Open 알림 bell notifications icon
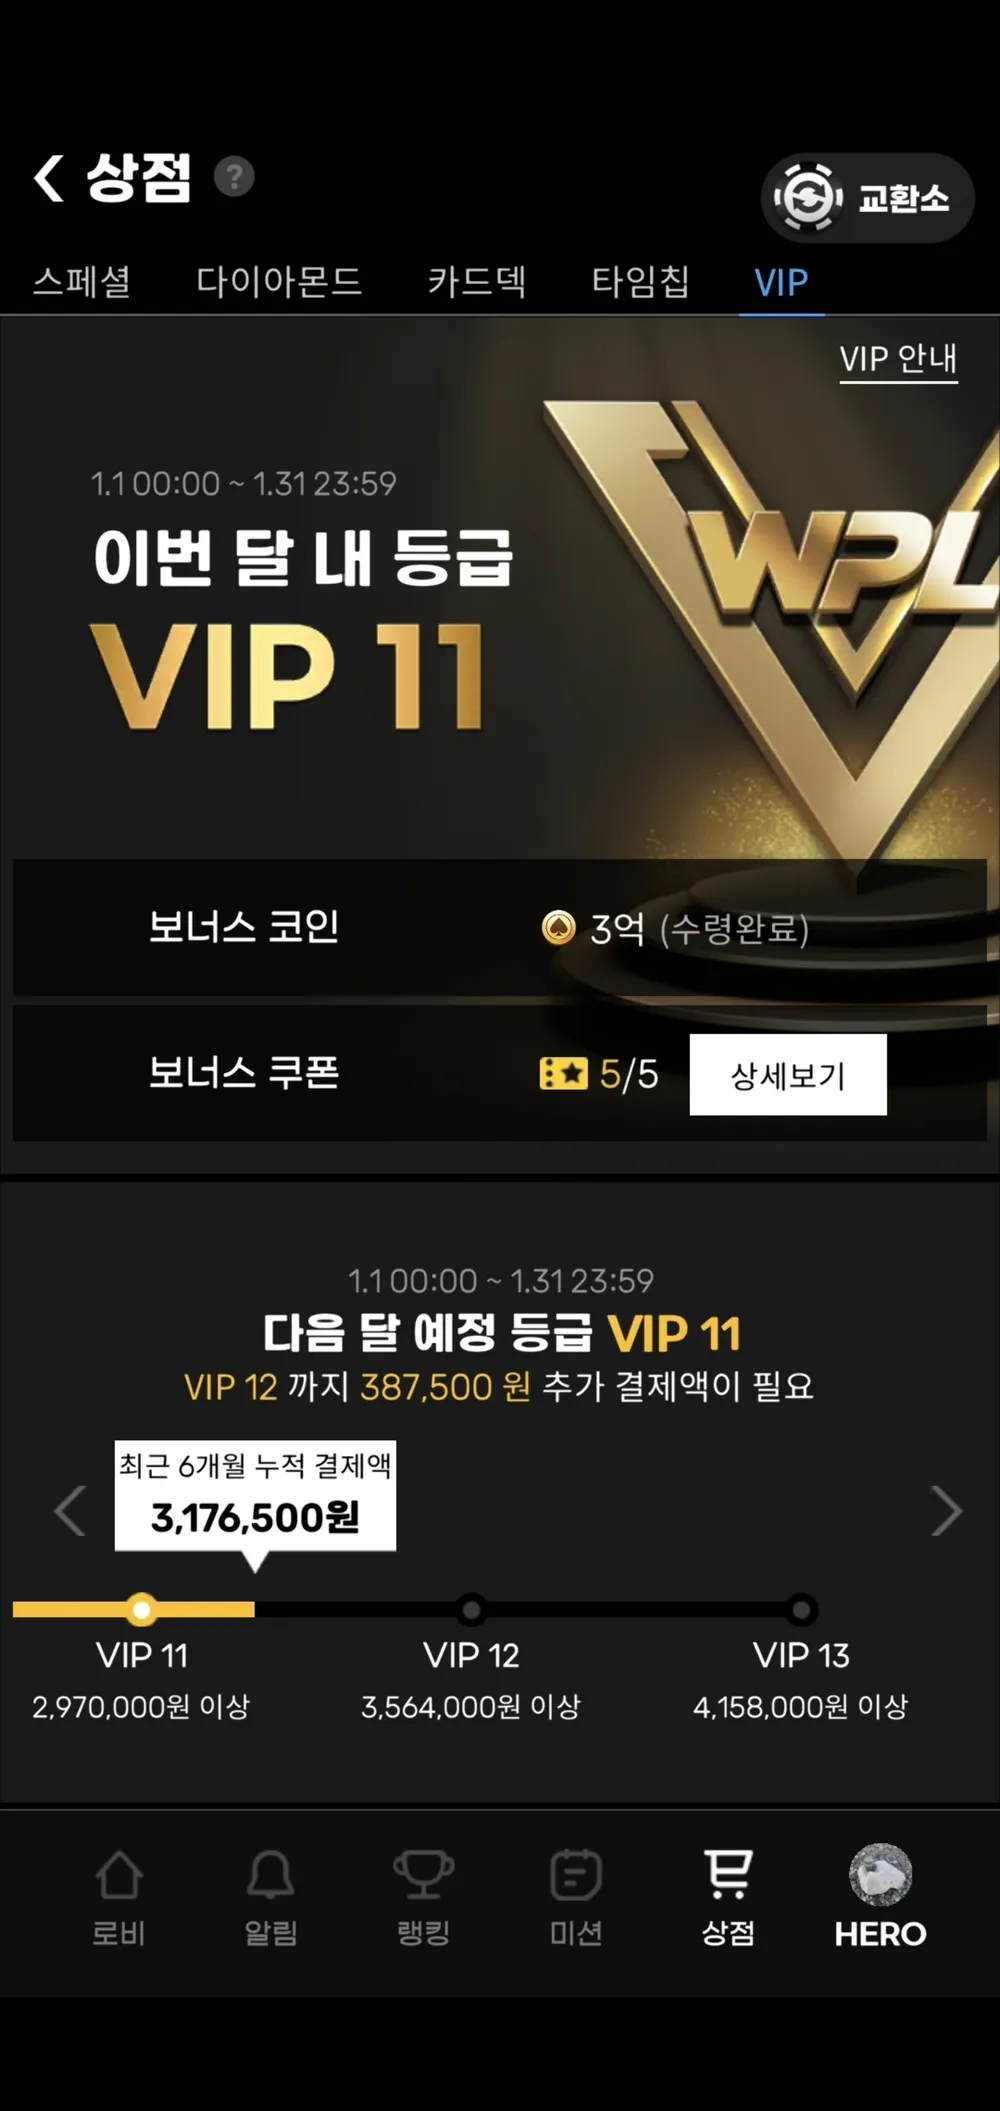This screenshot has width=1000, height=2111. point(271,1874)
